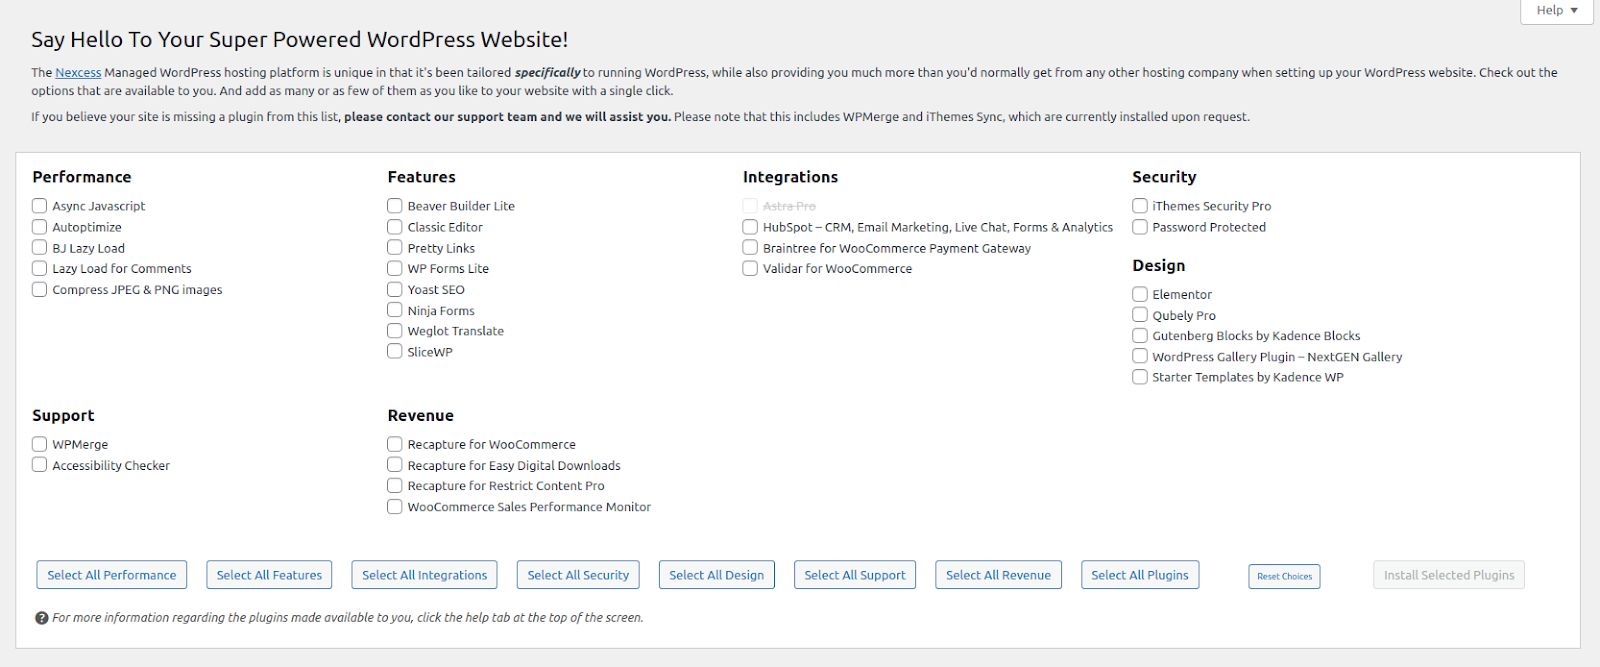Viewport: 1600px width, 667px height.
Task: Select Lazy Load for Comments checkbox
Action: [40, 268]
